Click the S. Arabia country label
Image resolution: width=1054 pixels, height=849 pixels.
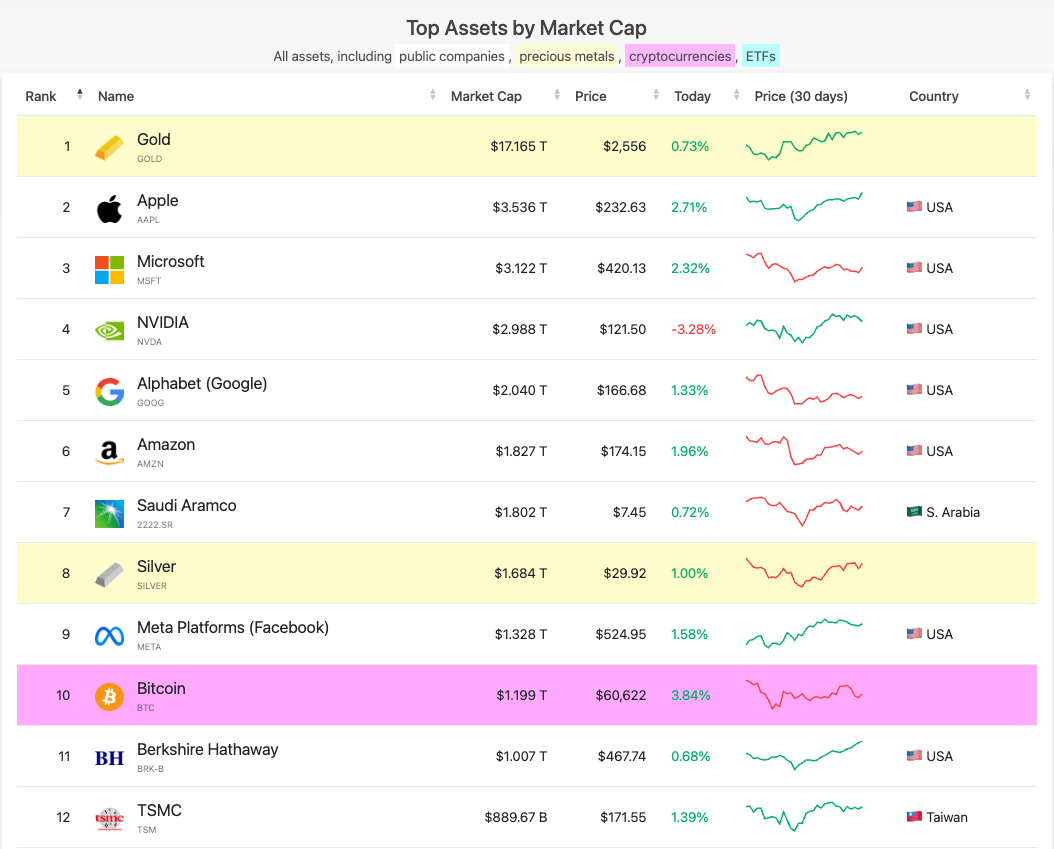click(x=952, y=512)
